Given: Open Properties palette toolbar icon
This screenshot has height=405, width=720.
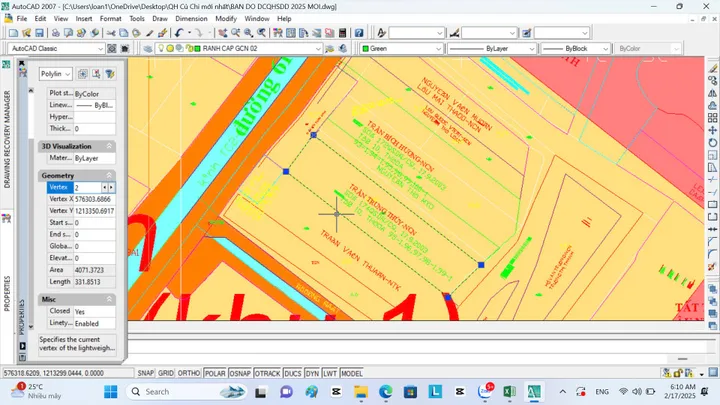Looking at the screenshot, I should (278, 33).
